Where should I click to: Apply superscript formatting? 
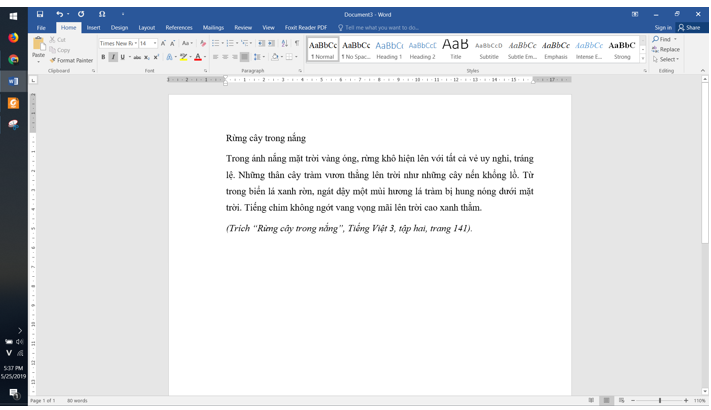coord(156,57)
